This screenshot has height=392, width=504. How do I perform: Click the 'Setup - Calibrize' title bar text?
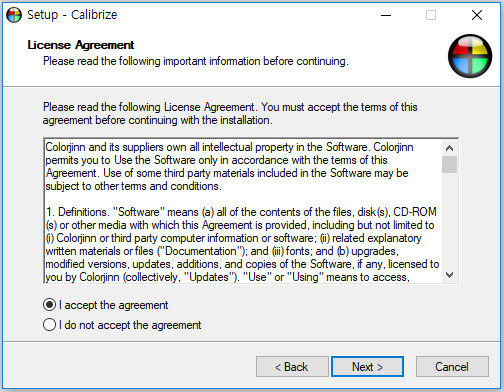tap(72, 15)
